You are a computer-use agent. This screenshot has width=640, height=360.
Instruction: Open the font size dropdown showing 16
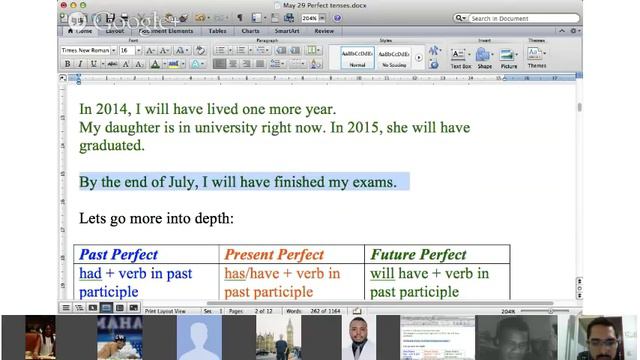click(138, 51)
